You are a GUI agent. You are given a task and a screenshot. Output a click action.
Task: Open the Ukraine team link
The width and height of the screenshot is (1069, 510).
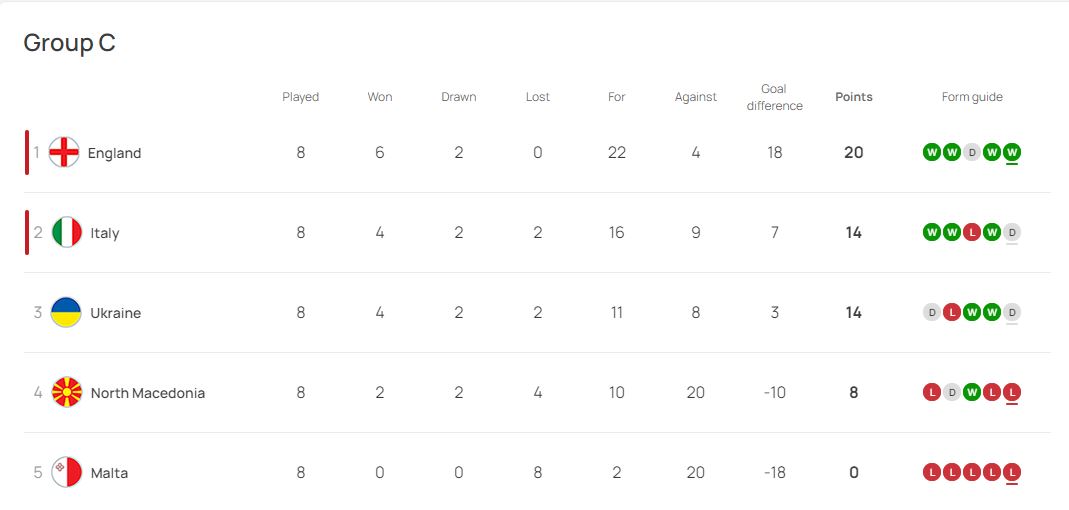[116, 313]
